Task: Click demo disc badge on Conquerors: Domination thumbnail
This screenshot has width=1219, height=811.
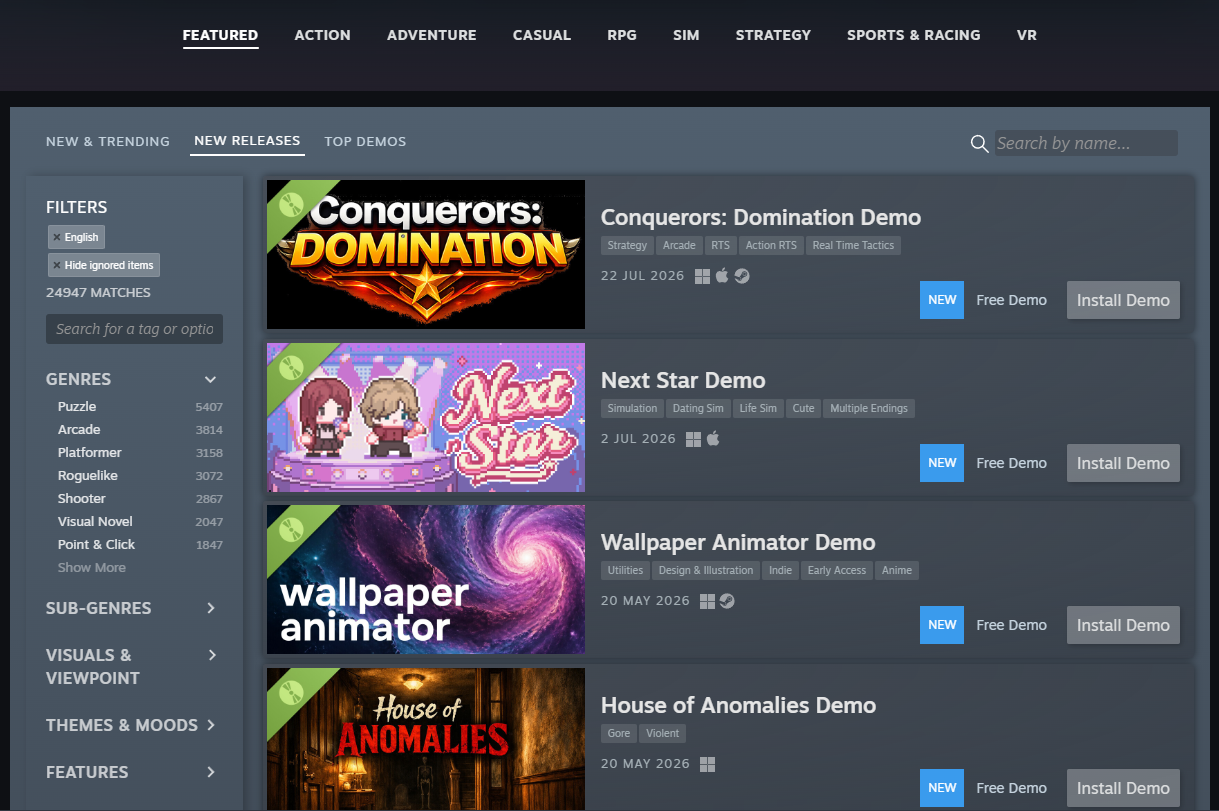Action: point(291,204)
